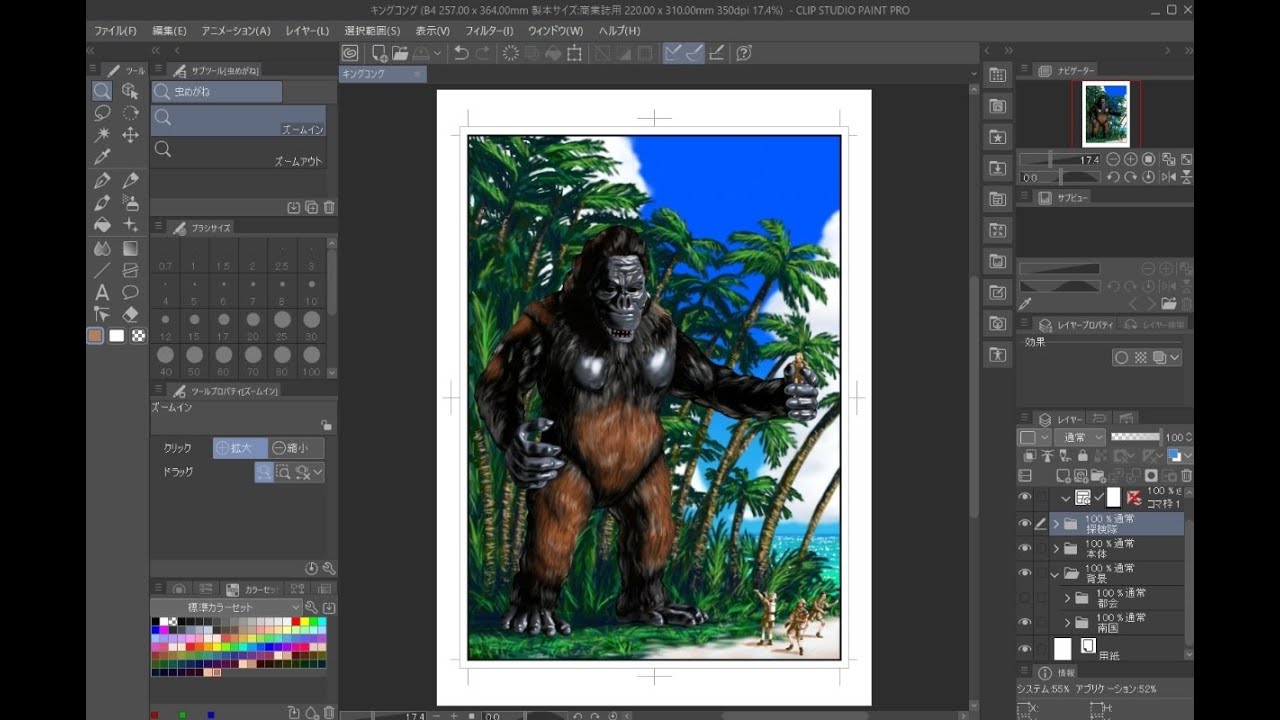Hide the 南国 layer folder
Screen dimensions: 1280x720
click(x=1024, y=622)
